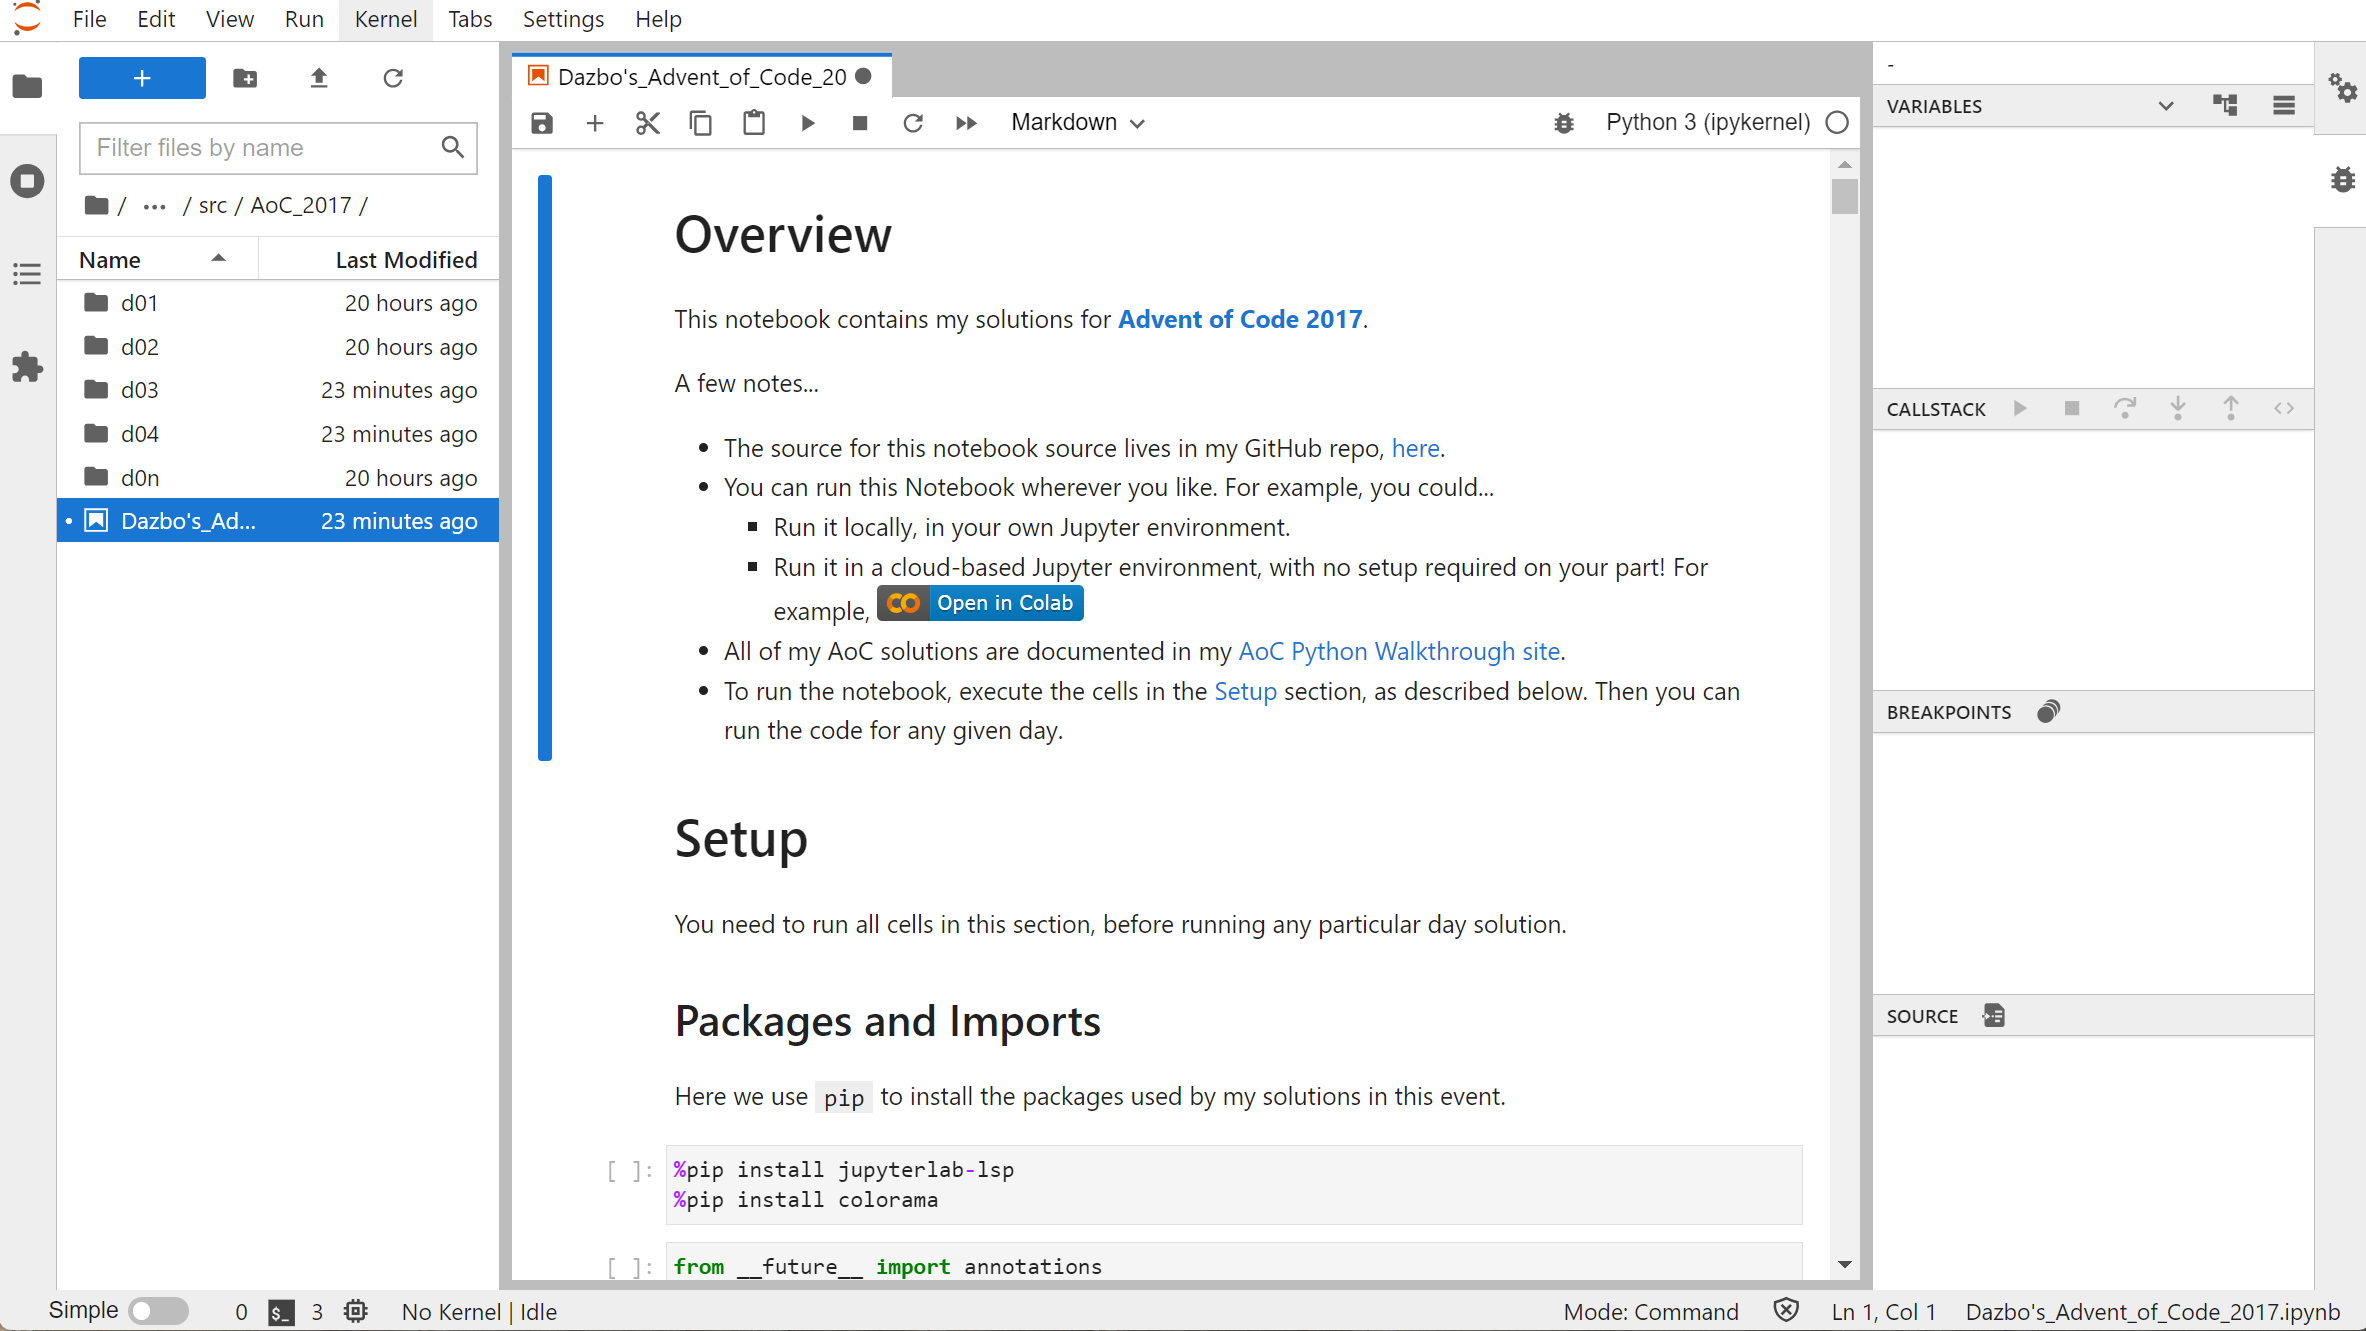
Task: Click the Add cell below button
Action: tap(595, 122)
